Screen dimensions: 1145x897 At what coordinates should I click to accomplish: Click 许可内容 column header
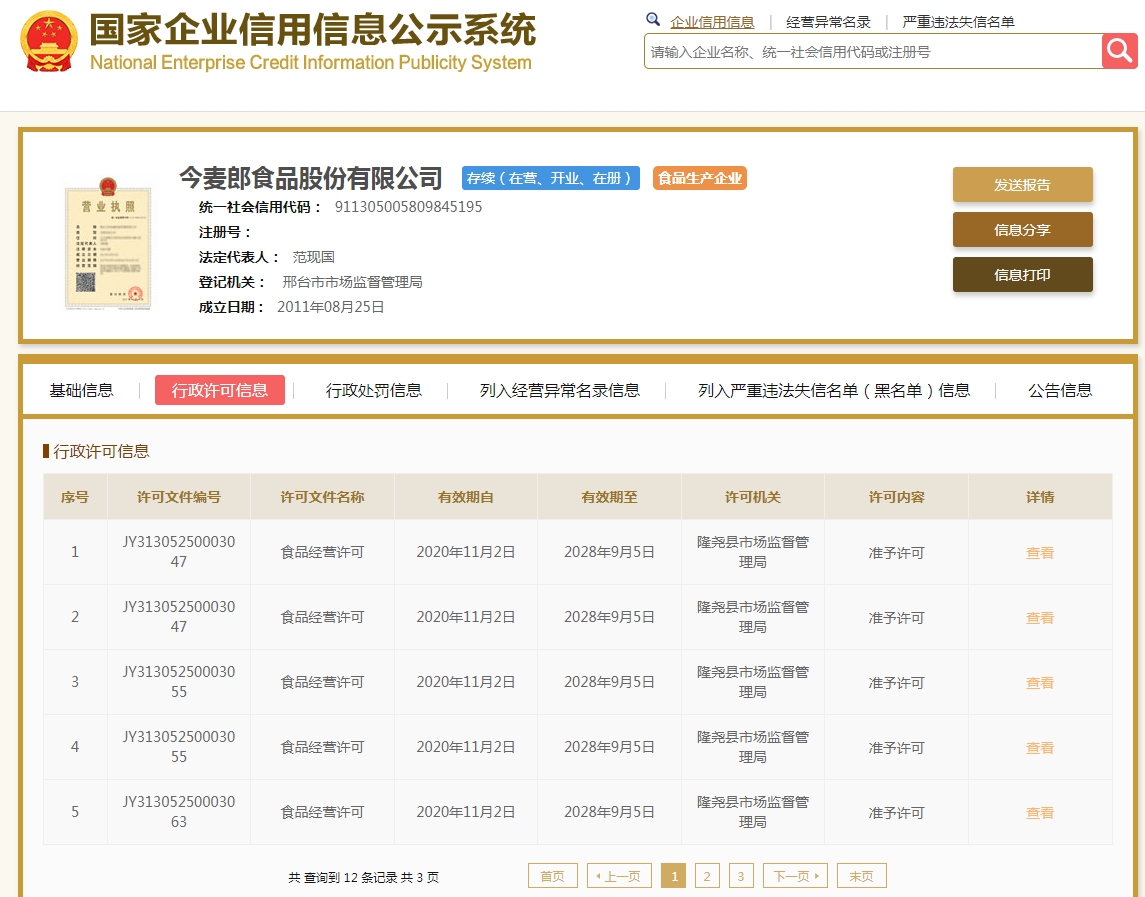click(896, 497)
